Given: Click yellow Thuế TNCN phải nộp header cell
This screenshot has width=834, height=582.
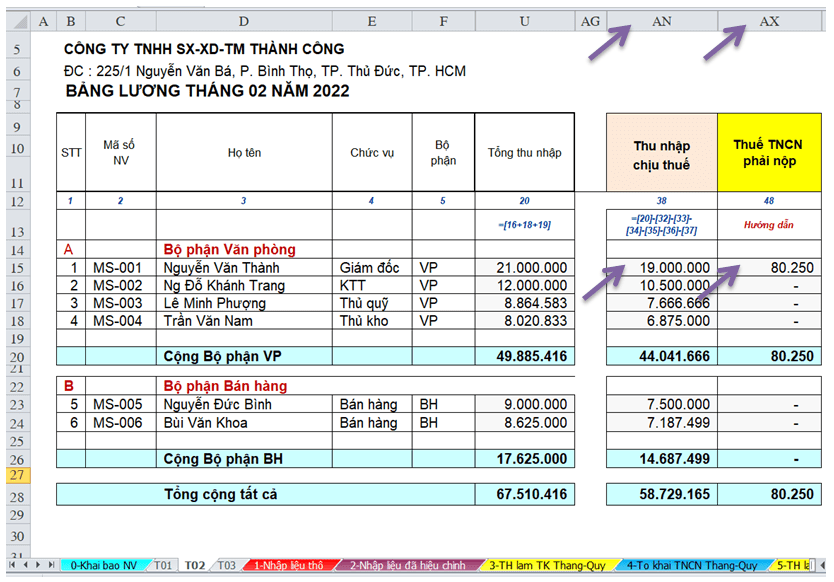Looking at the screenshot, I should coord(768,153).
